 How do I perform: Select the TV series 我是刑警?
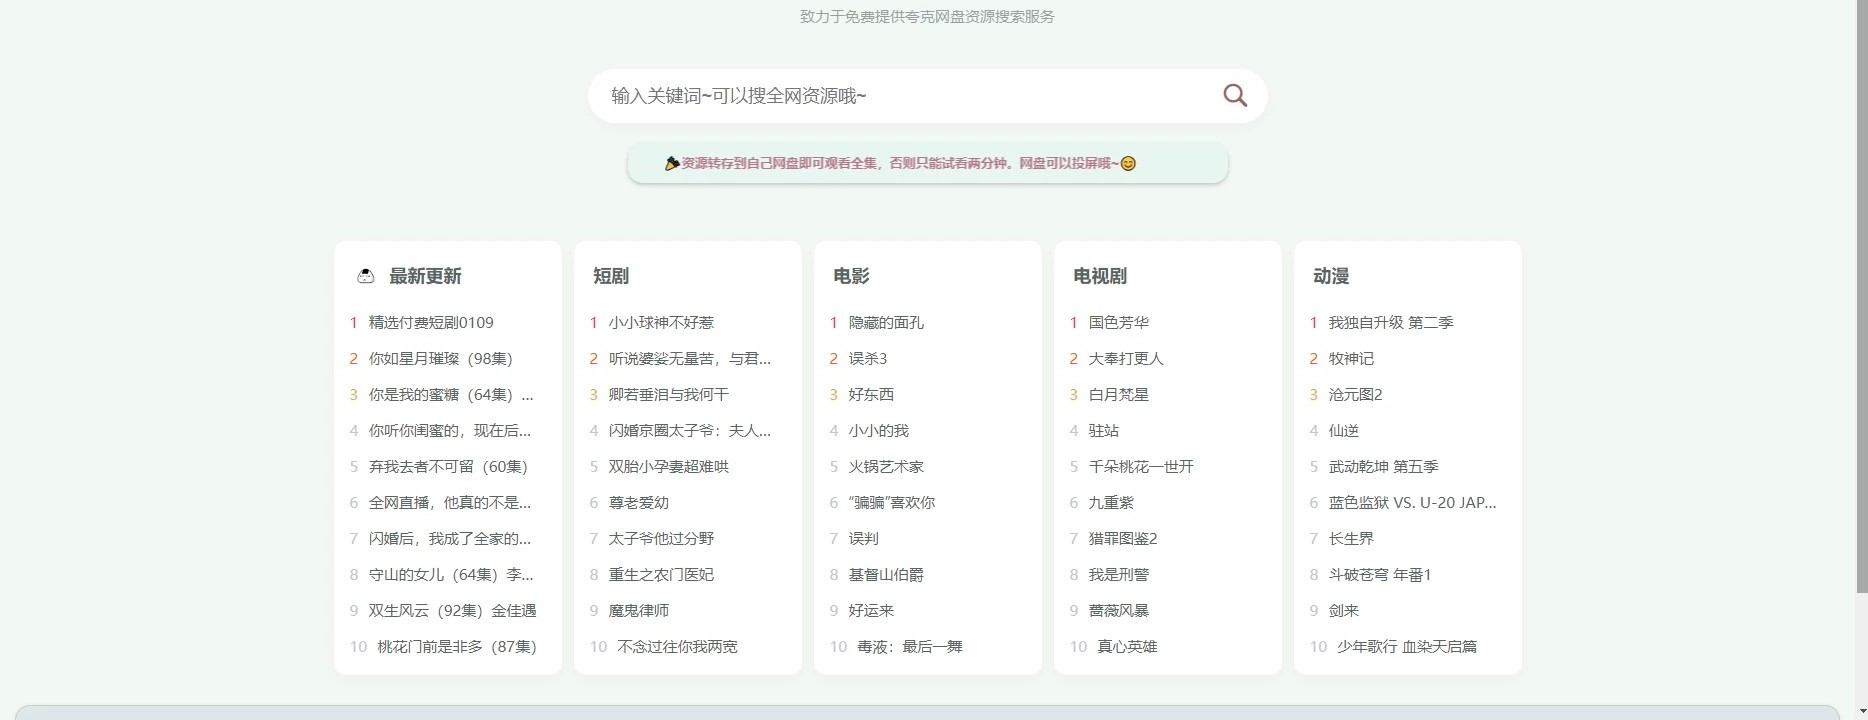1119,575
